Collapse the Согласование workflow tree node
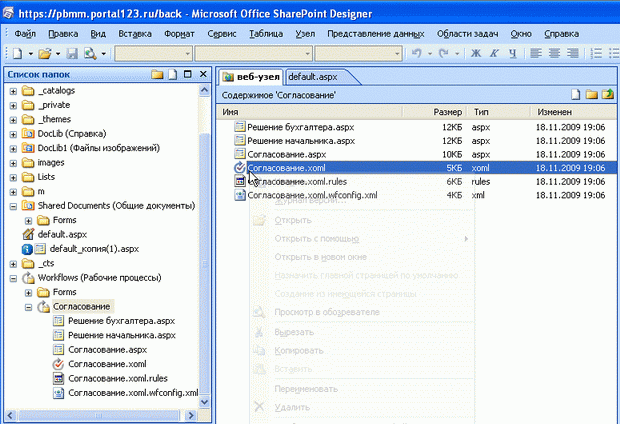This screenshot has height=424, width=620. pos(28,306)
